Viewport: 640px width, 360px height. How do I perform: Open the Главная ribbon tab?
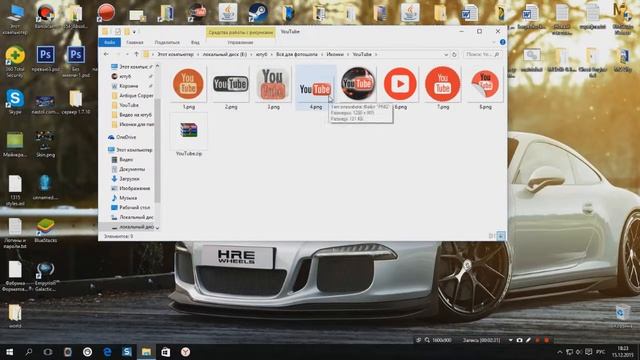pyautogui.click(x=135, y=42)
